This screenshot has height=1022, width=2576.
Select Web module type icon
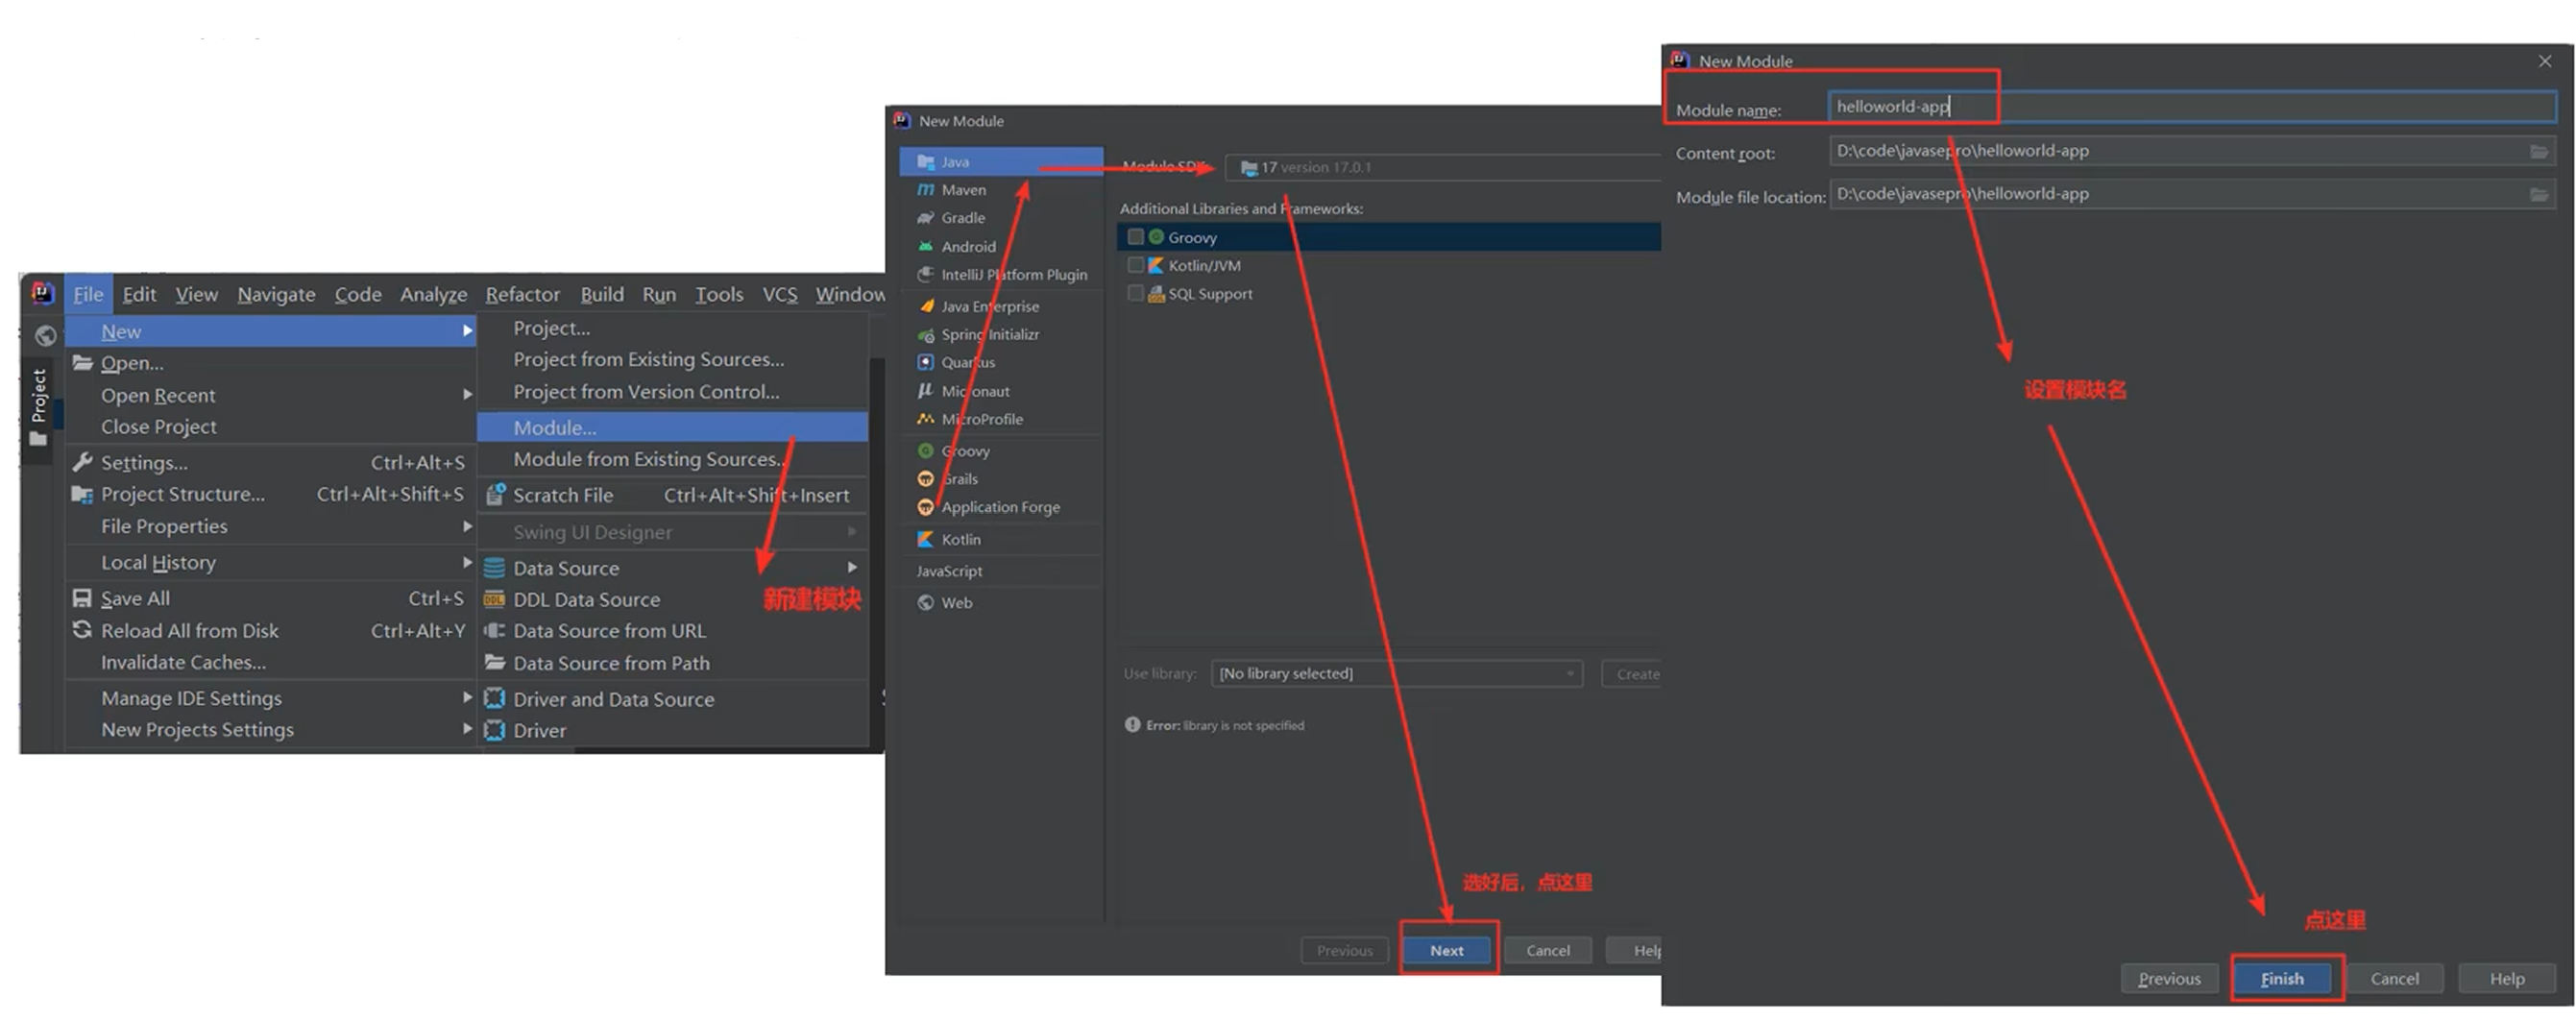926,602
